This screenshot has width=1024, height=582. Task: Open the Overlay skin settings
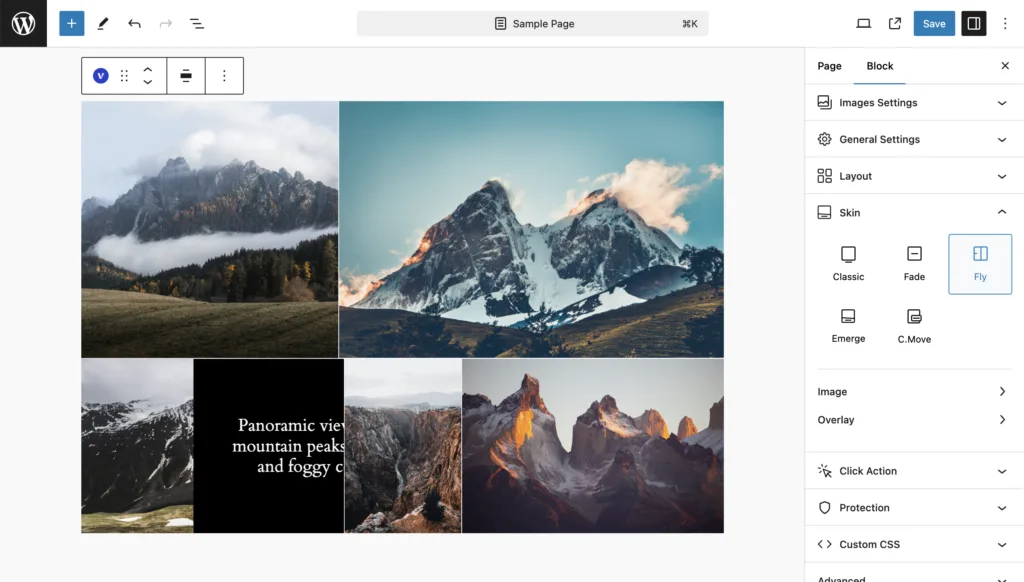(x=912, y=419)
